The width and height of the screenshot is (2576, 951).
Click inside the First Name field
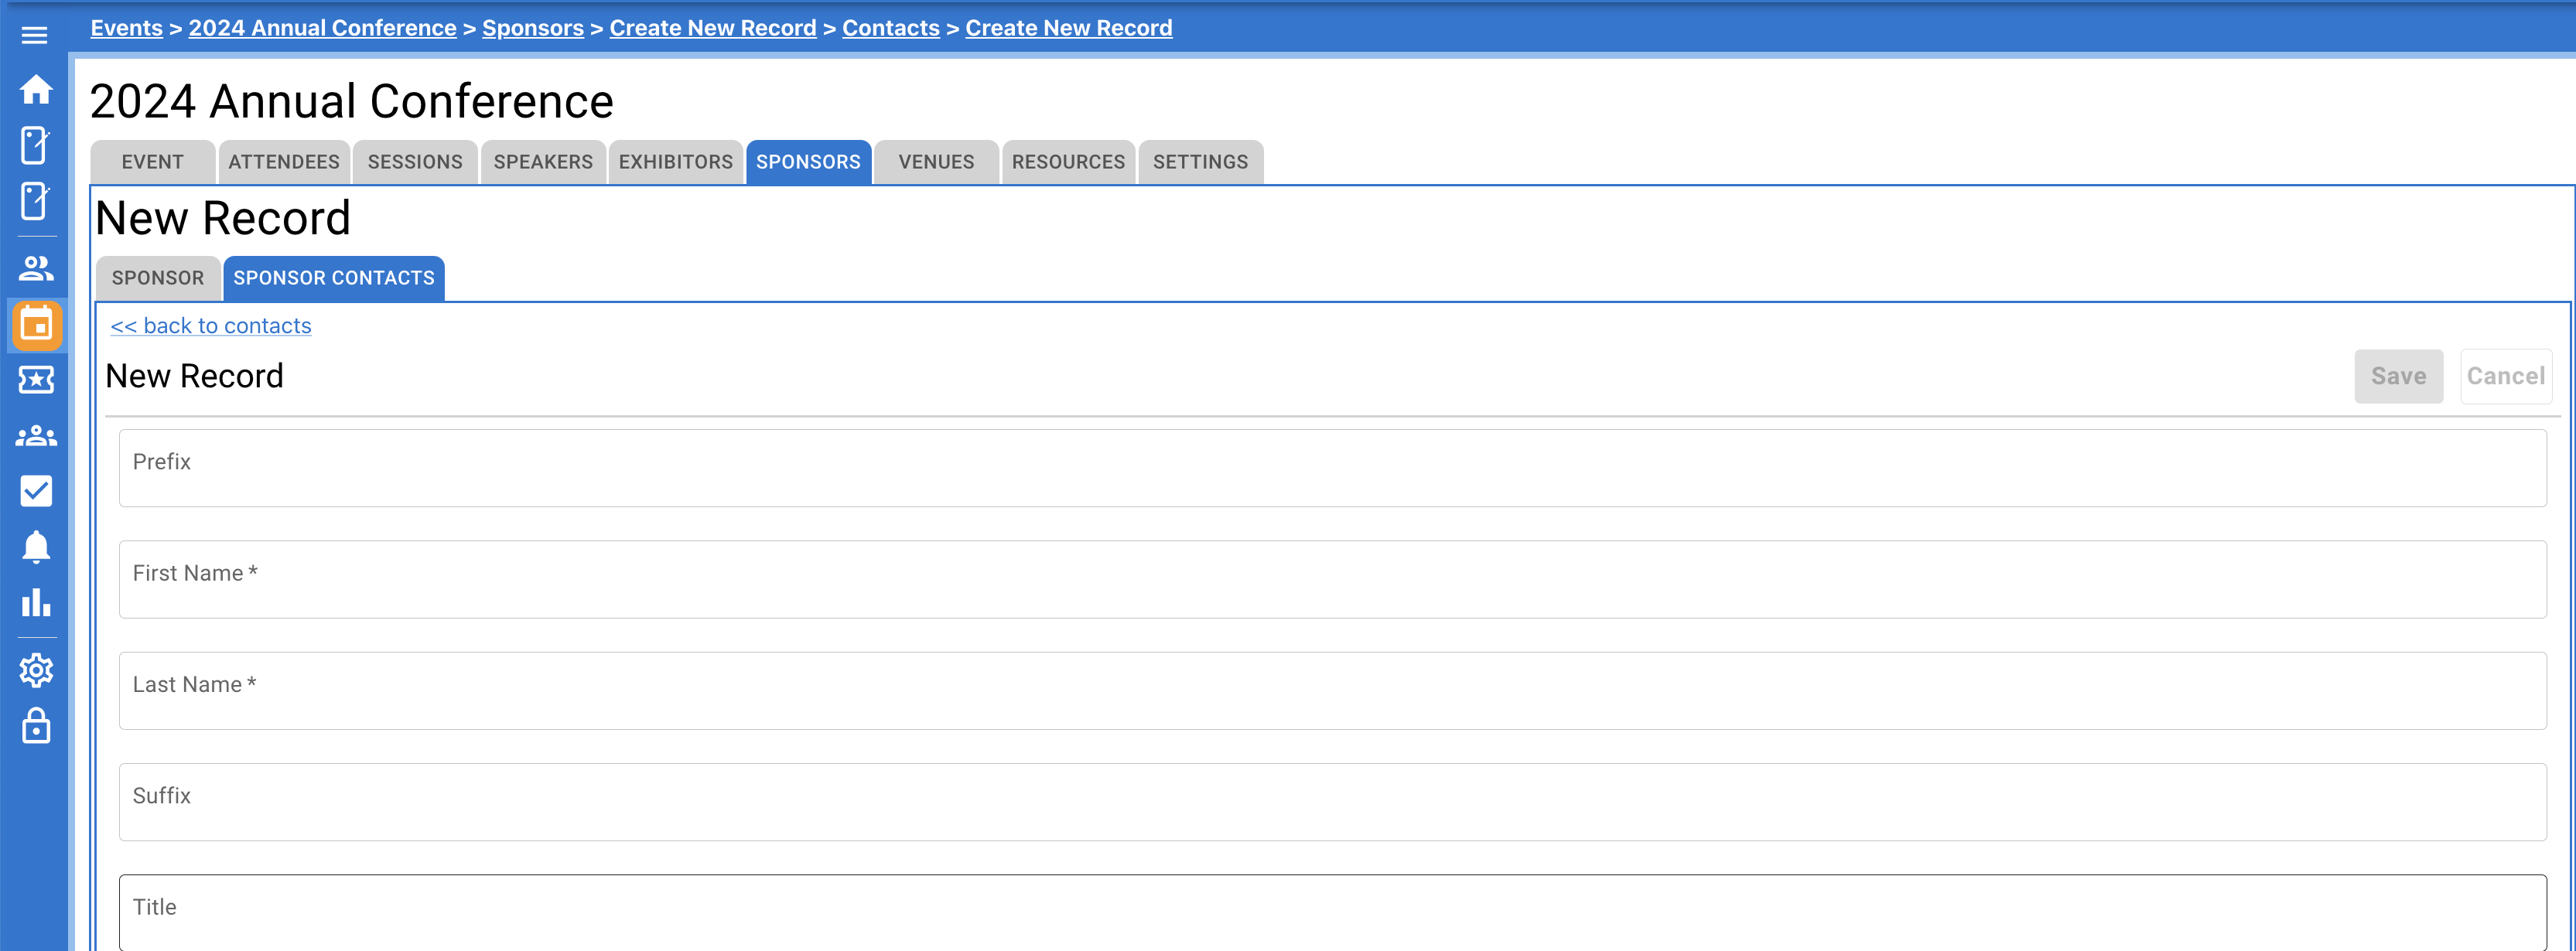[x=1300, y=580]
